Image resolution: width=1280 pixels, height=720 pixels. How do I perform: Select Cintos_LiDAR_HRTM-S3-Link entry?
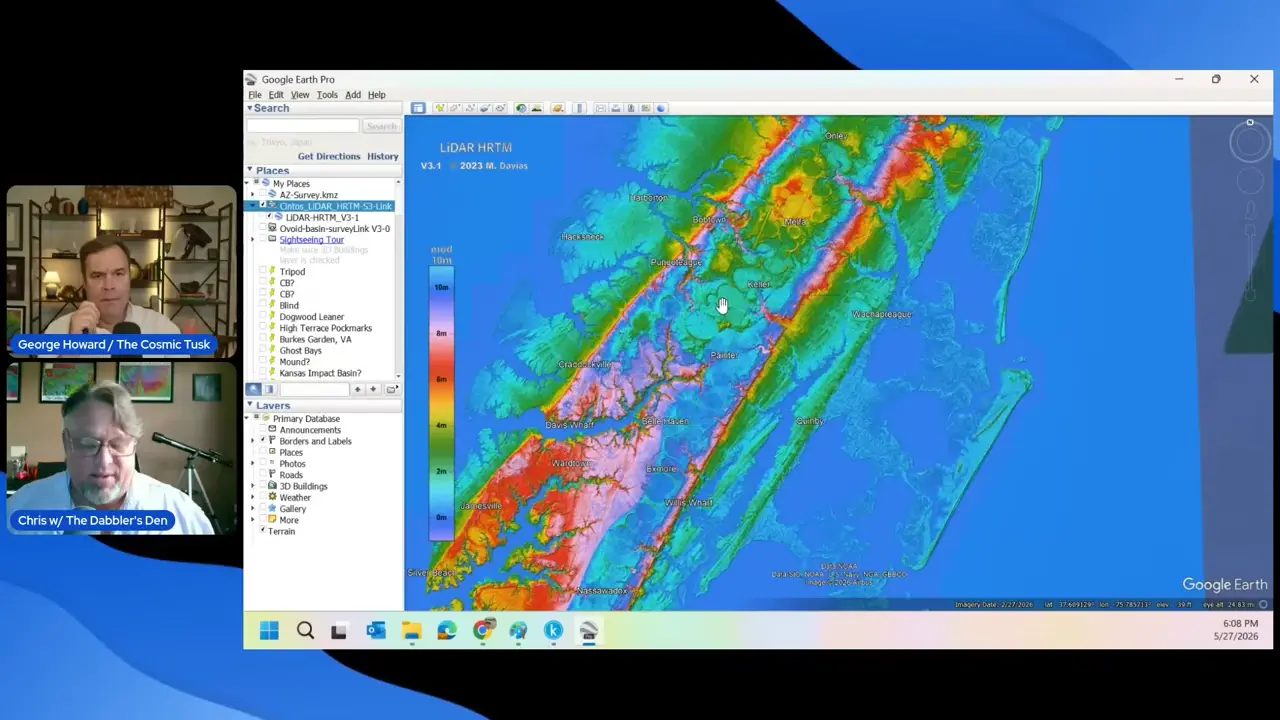point(336,206)
